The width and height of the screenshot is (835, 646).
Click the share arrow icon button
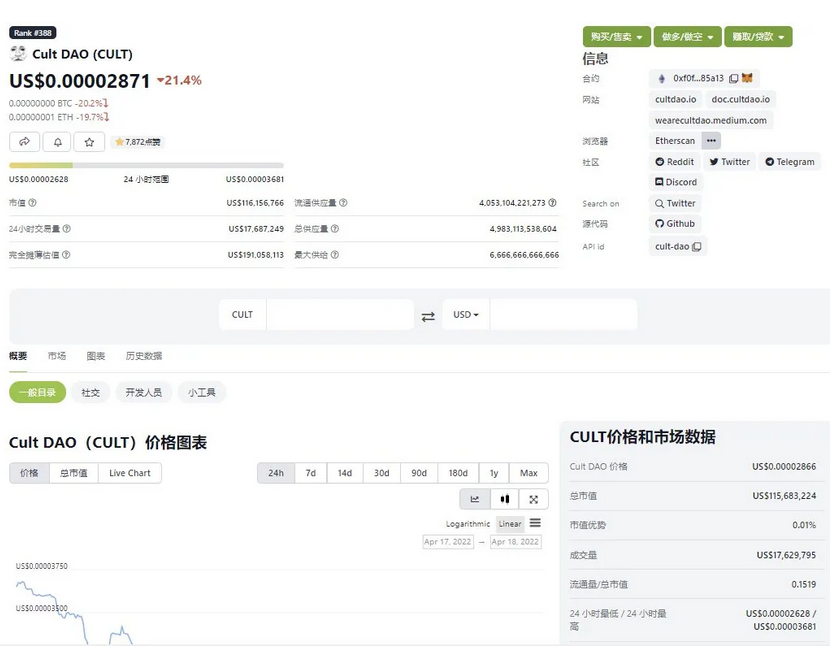[x=24, y=142]
